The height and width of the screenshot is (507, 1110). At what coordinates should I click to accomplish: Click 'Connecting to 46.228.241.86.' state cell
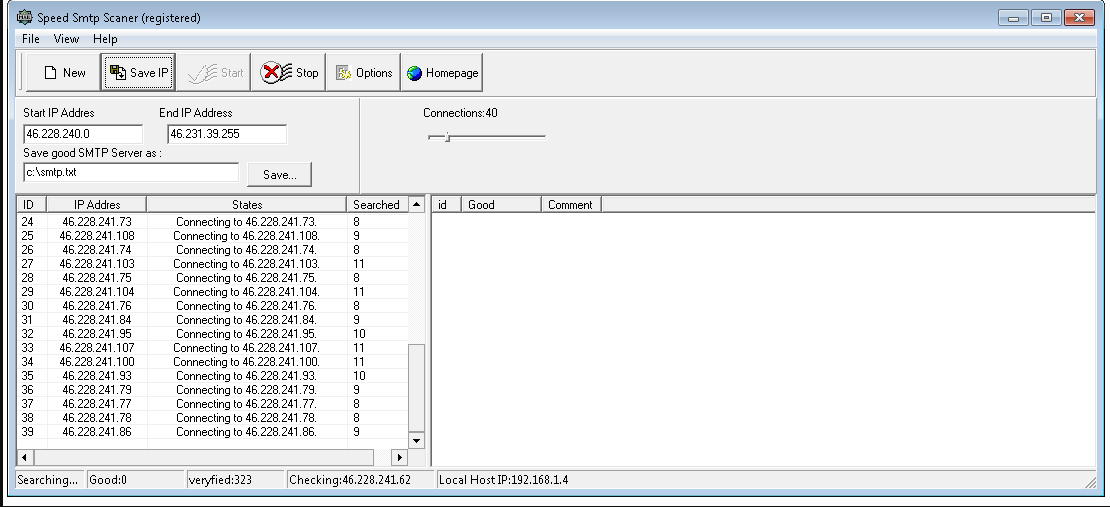pyautogui.click(x=246, y=432)
